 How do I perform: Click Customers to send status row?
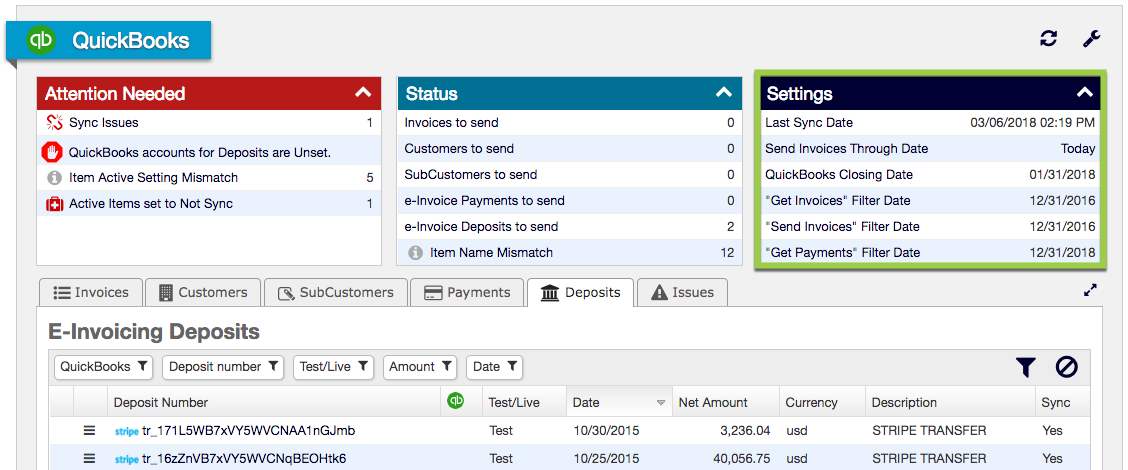point(570,149)
